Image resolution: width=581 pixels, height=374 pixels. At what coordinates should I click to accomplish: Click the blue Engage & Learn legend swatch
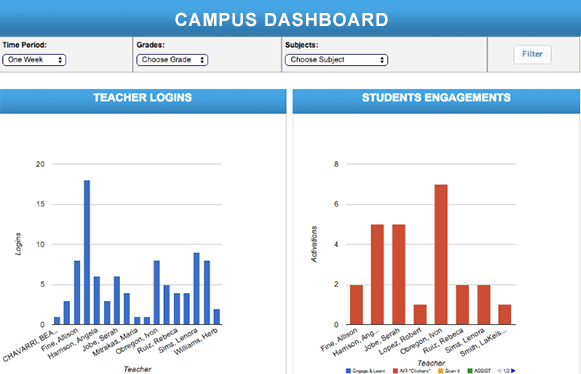click(348, 371)
